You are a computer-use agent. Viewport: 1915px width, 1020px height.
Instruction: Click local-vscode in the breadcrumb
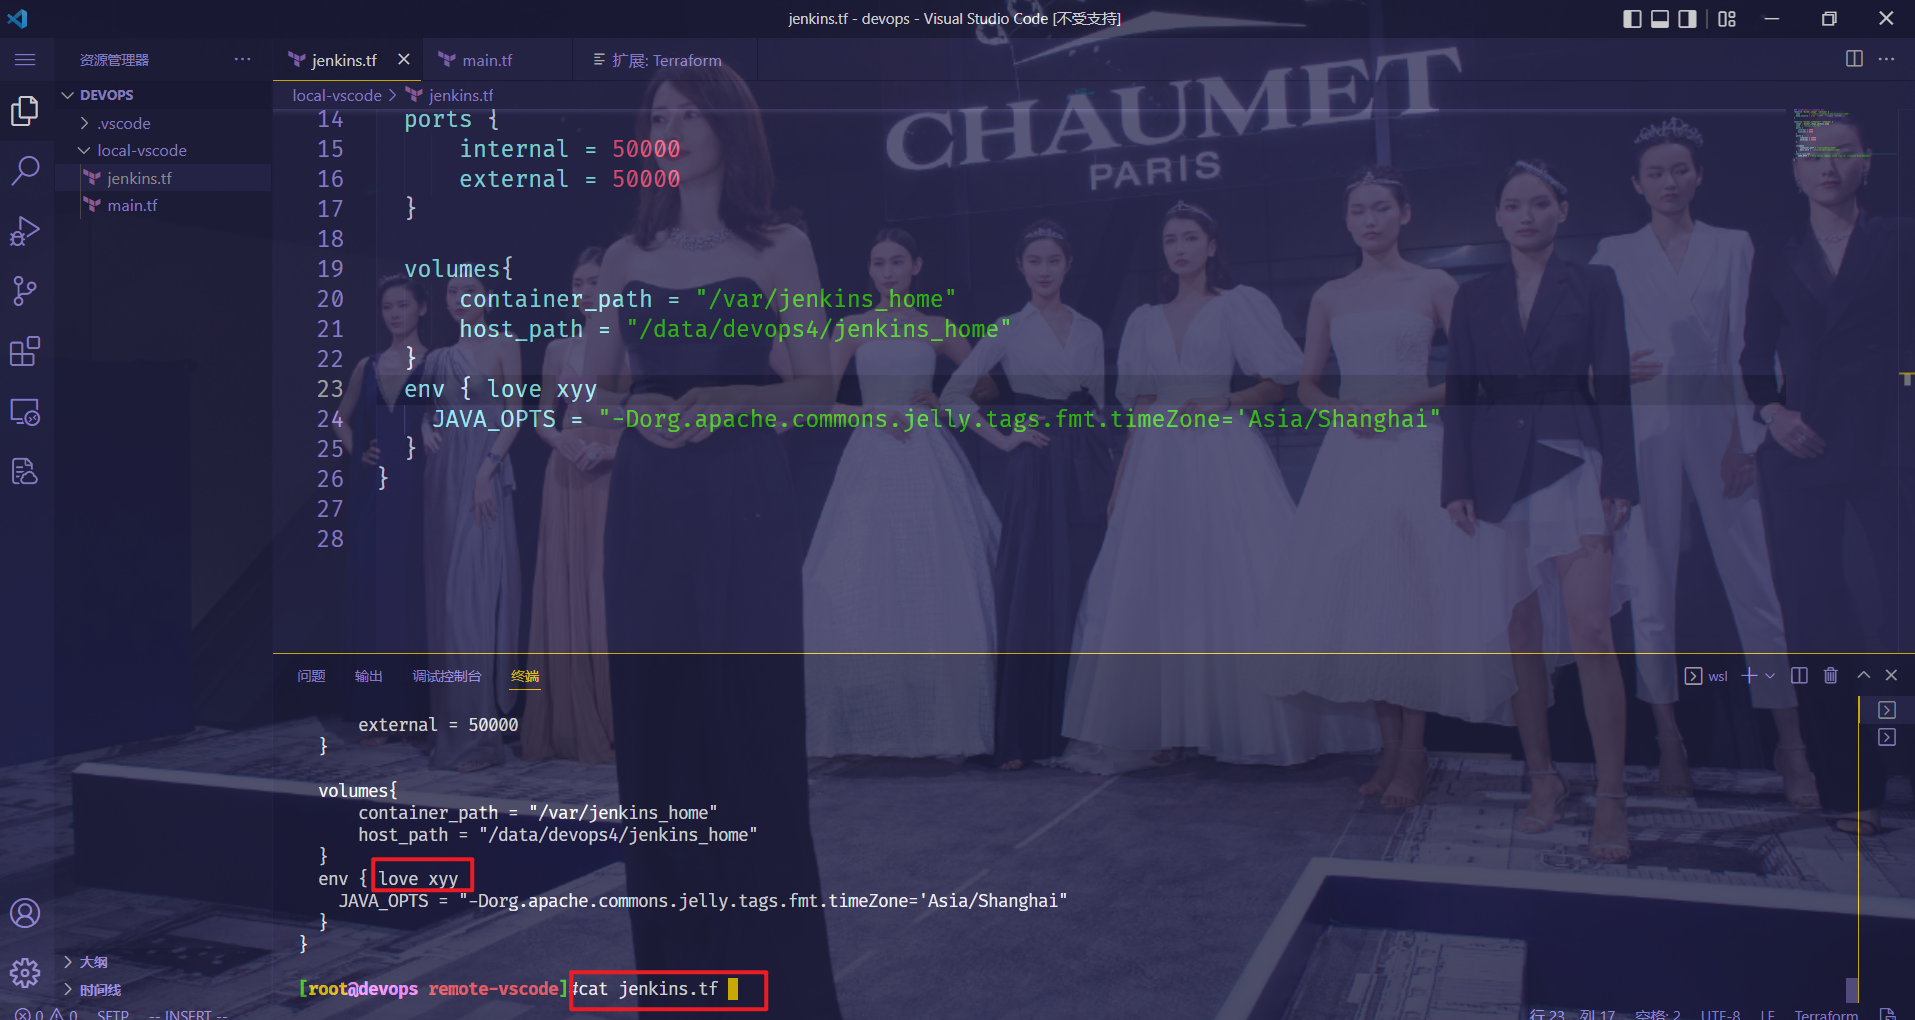coord(337,95)
